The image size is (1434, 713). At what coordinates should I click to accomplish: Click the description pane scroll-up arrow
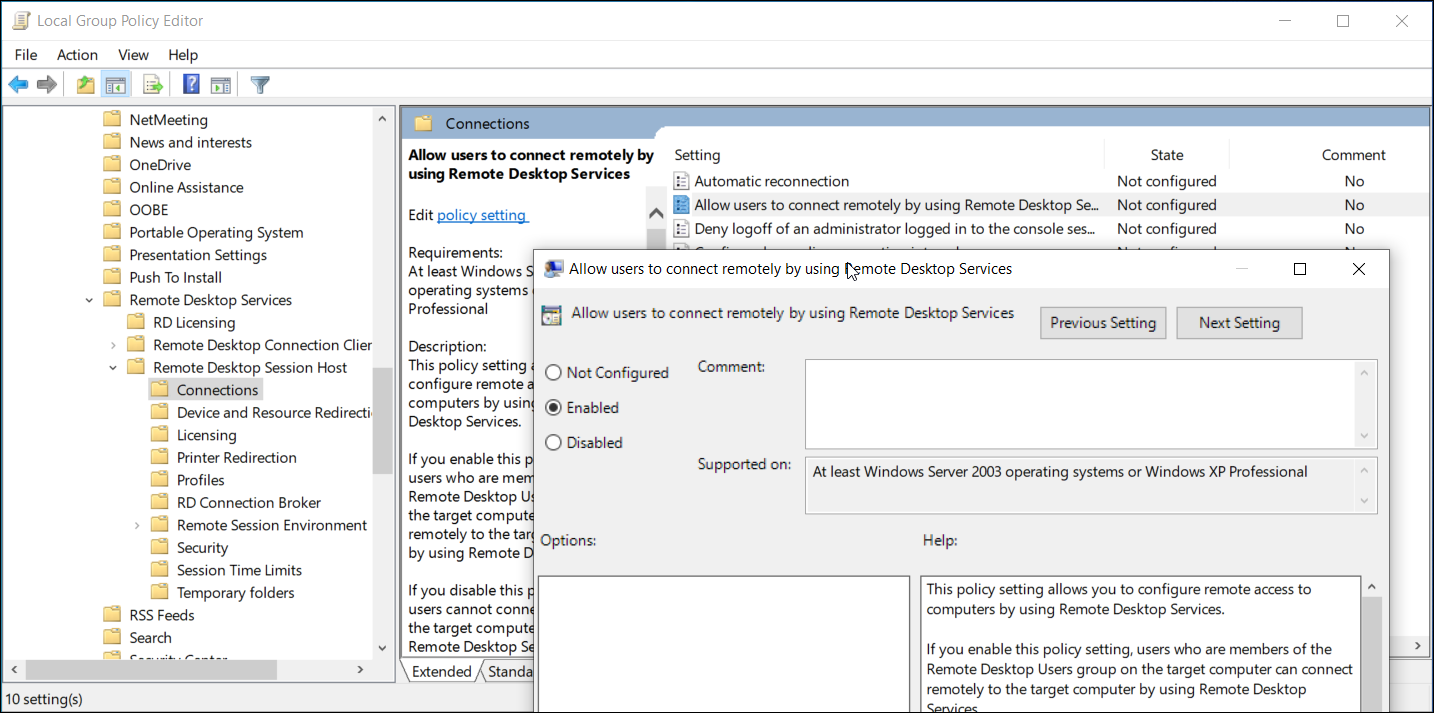click(x=656, y=214)
